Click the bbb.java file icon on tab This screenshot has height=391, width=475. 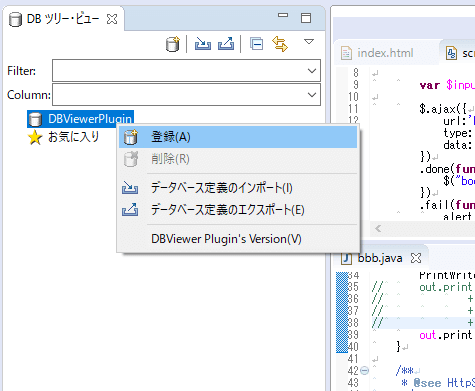(x=347, y=258)
